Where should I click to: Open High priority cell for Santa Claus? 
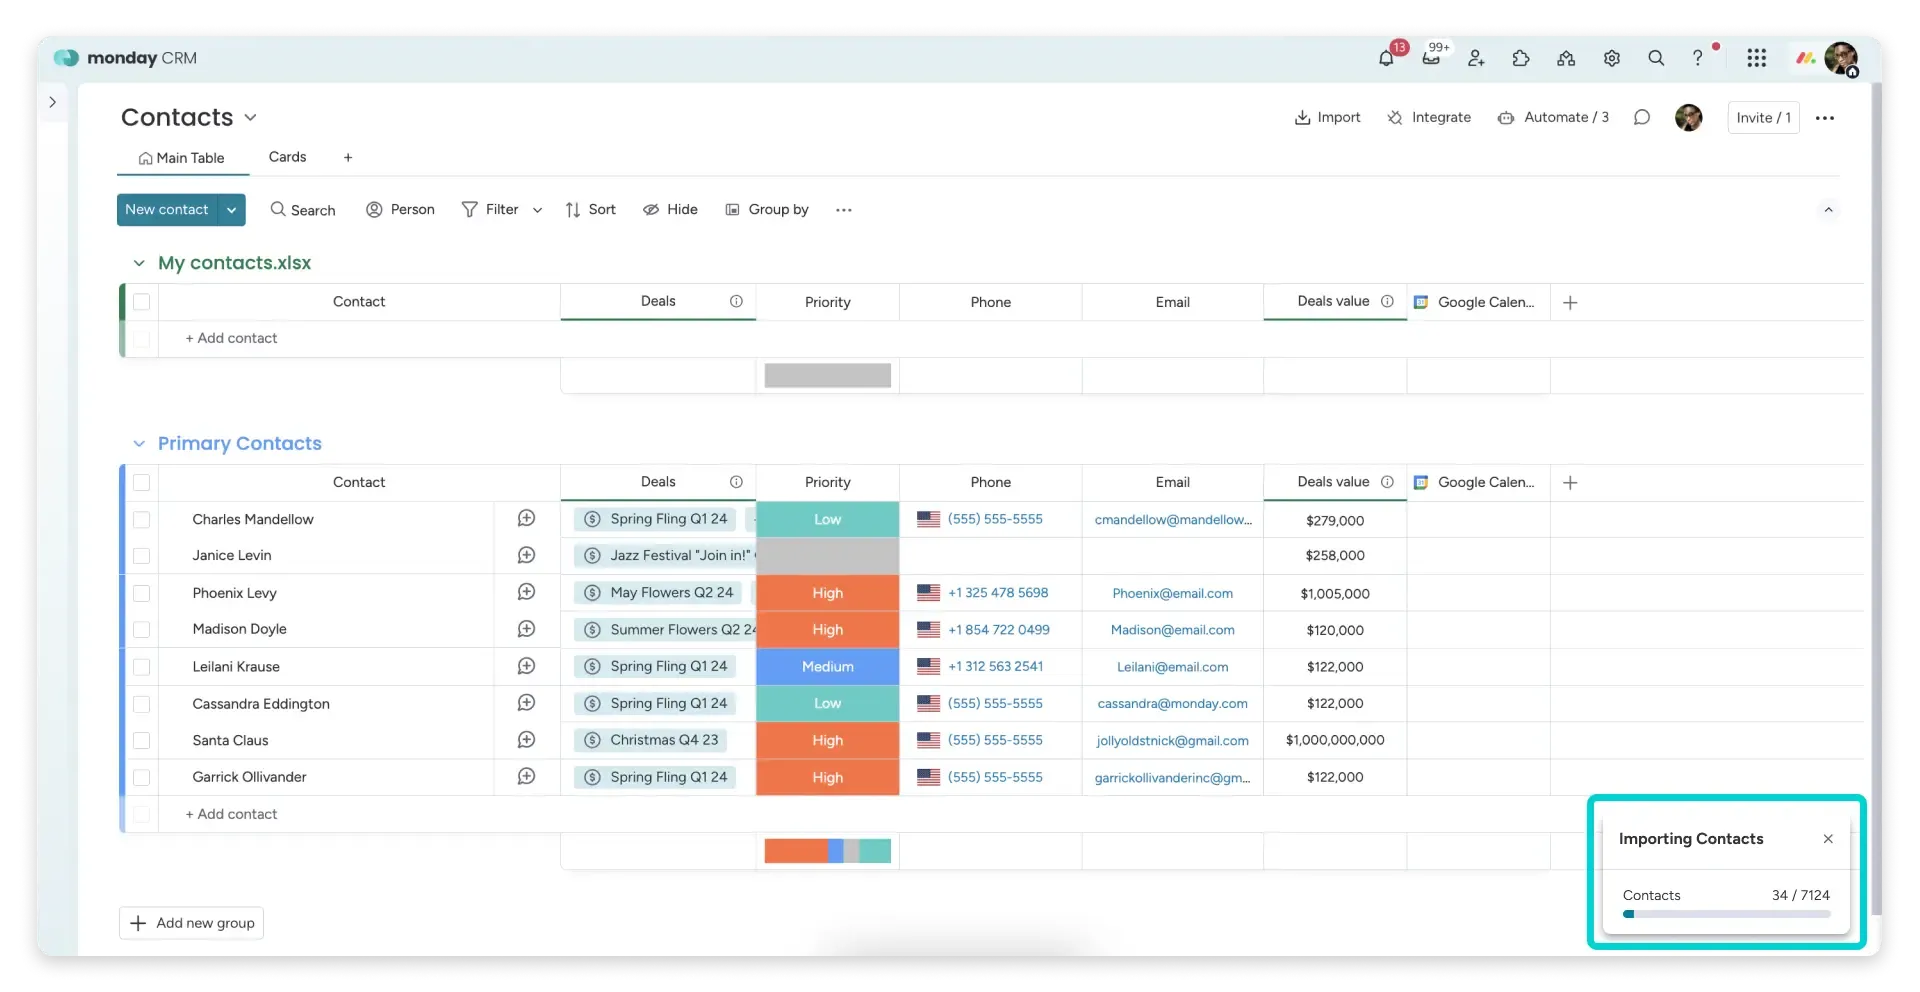827,740
